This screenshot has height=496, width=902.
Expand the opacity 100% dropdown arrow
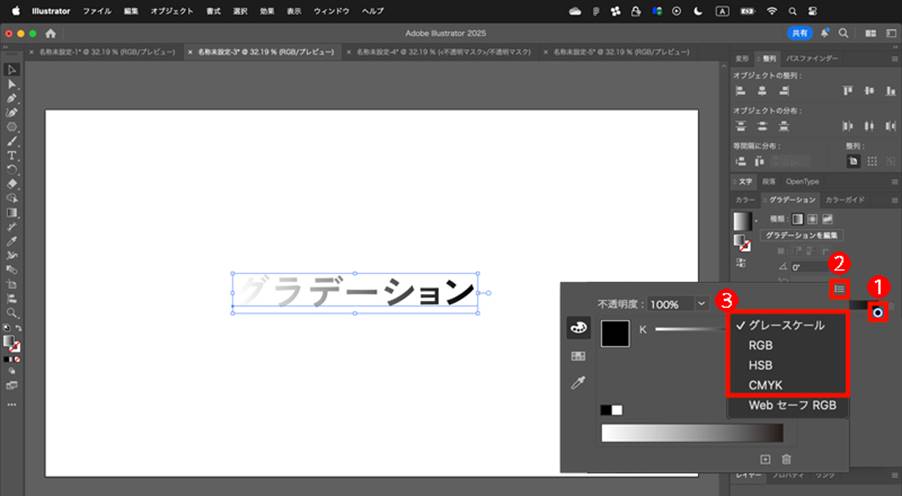coord(701,304)
